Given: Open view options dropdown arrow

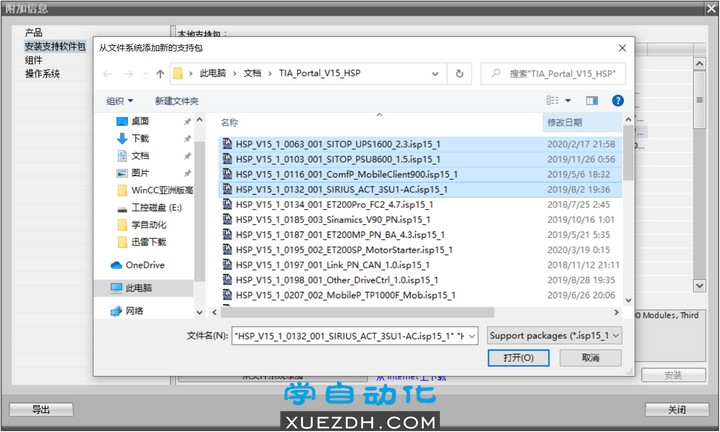Looking at the screenshot, I should coord(568,101).
